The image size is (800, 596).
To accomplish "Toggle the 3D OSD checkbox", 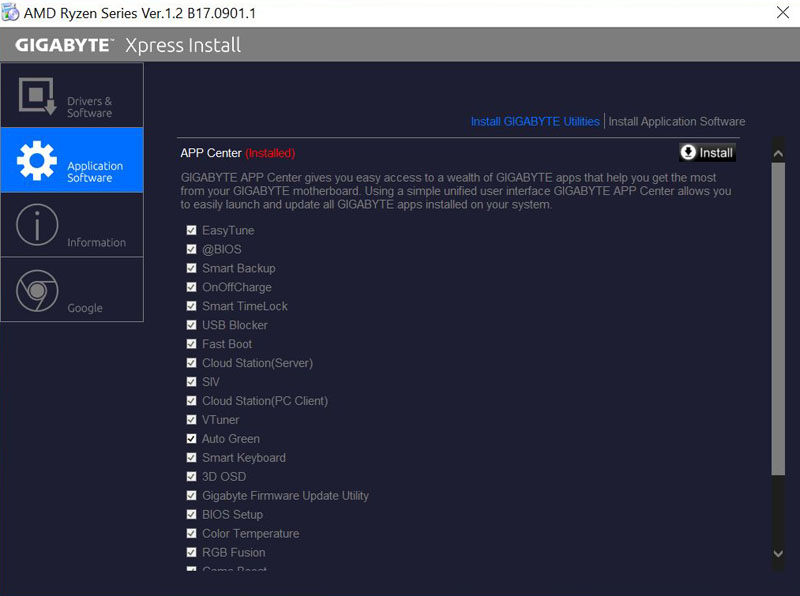I will point(191,476).
